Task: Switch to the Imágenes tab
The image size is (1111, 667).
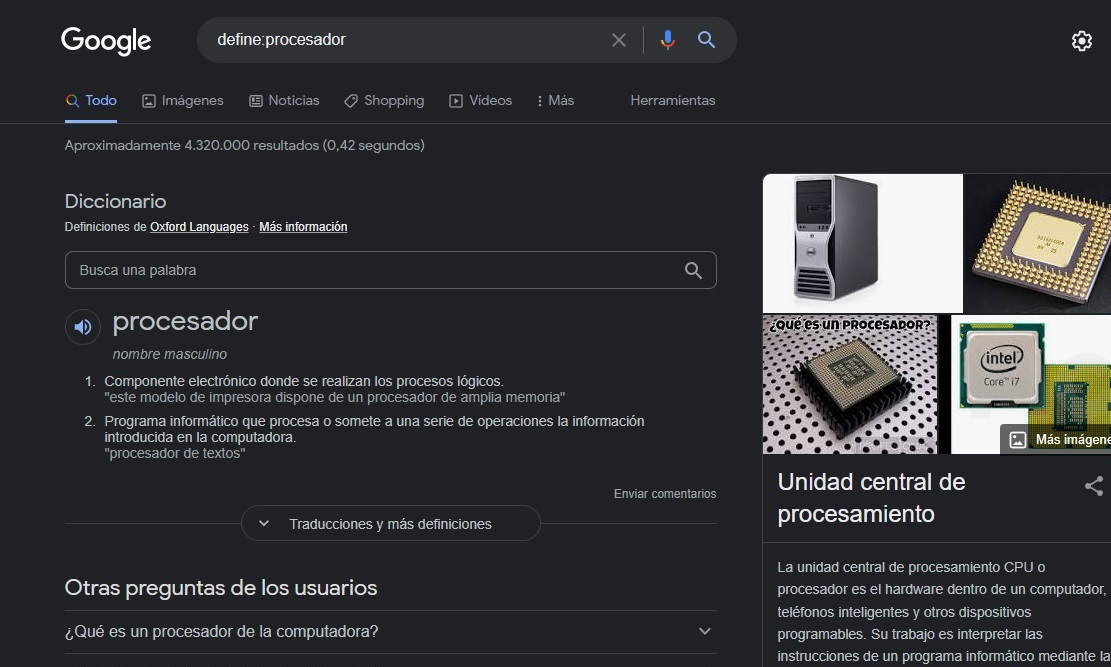Action: (183, 101)
